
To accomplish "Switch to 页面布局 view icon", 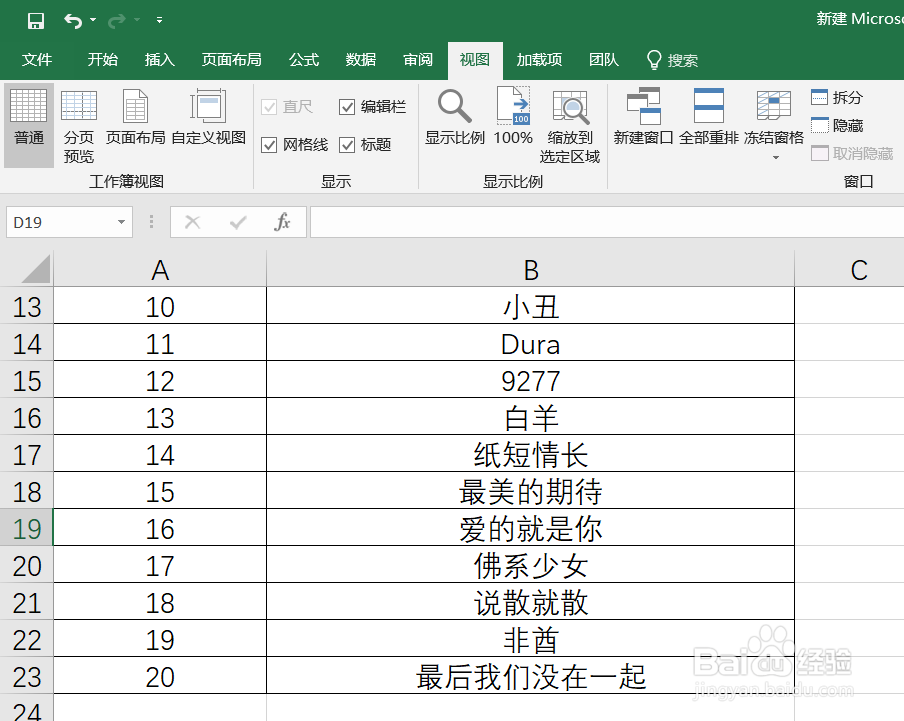I will point(135,118).
